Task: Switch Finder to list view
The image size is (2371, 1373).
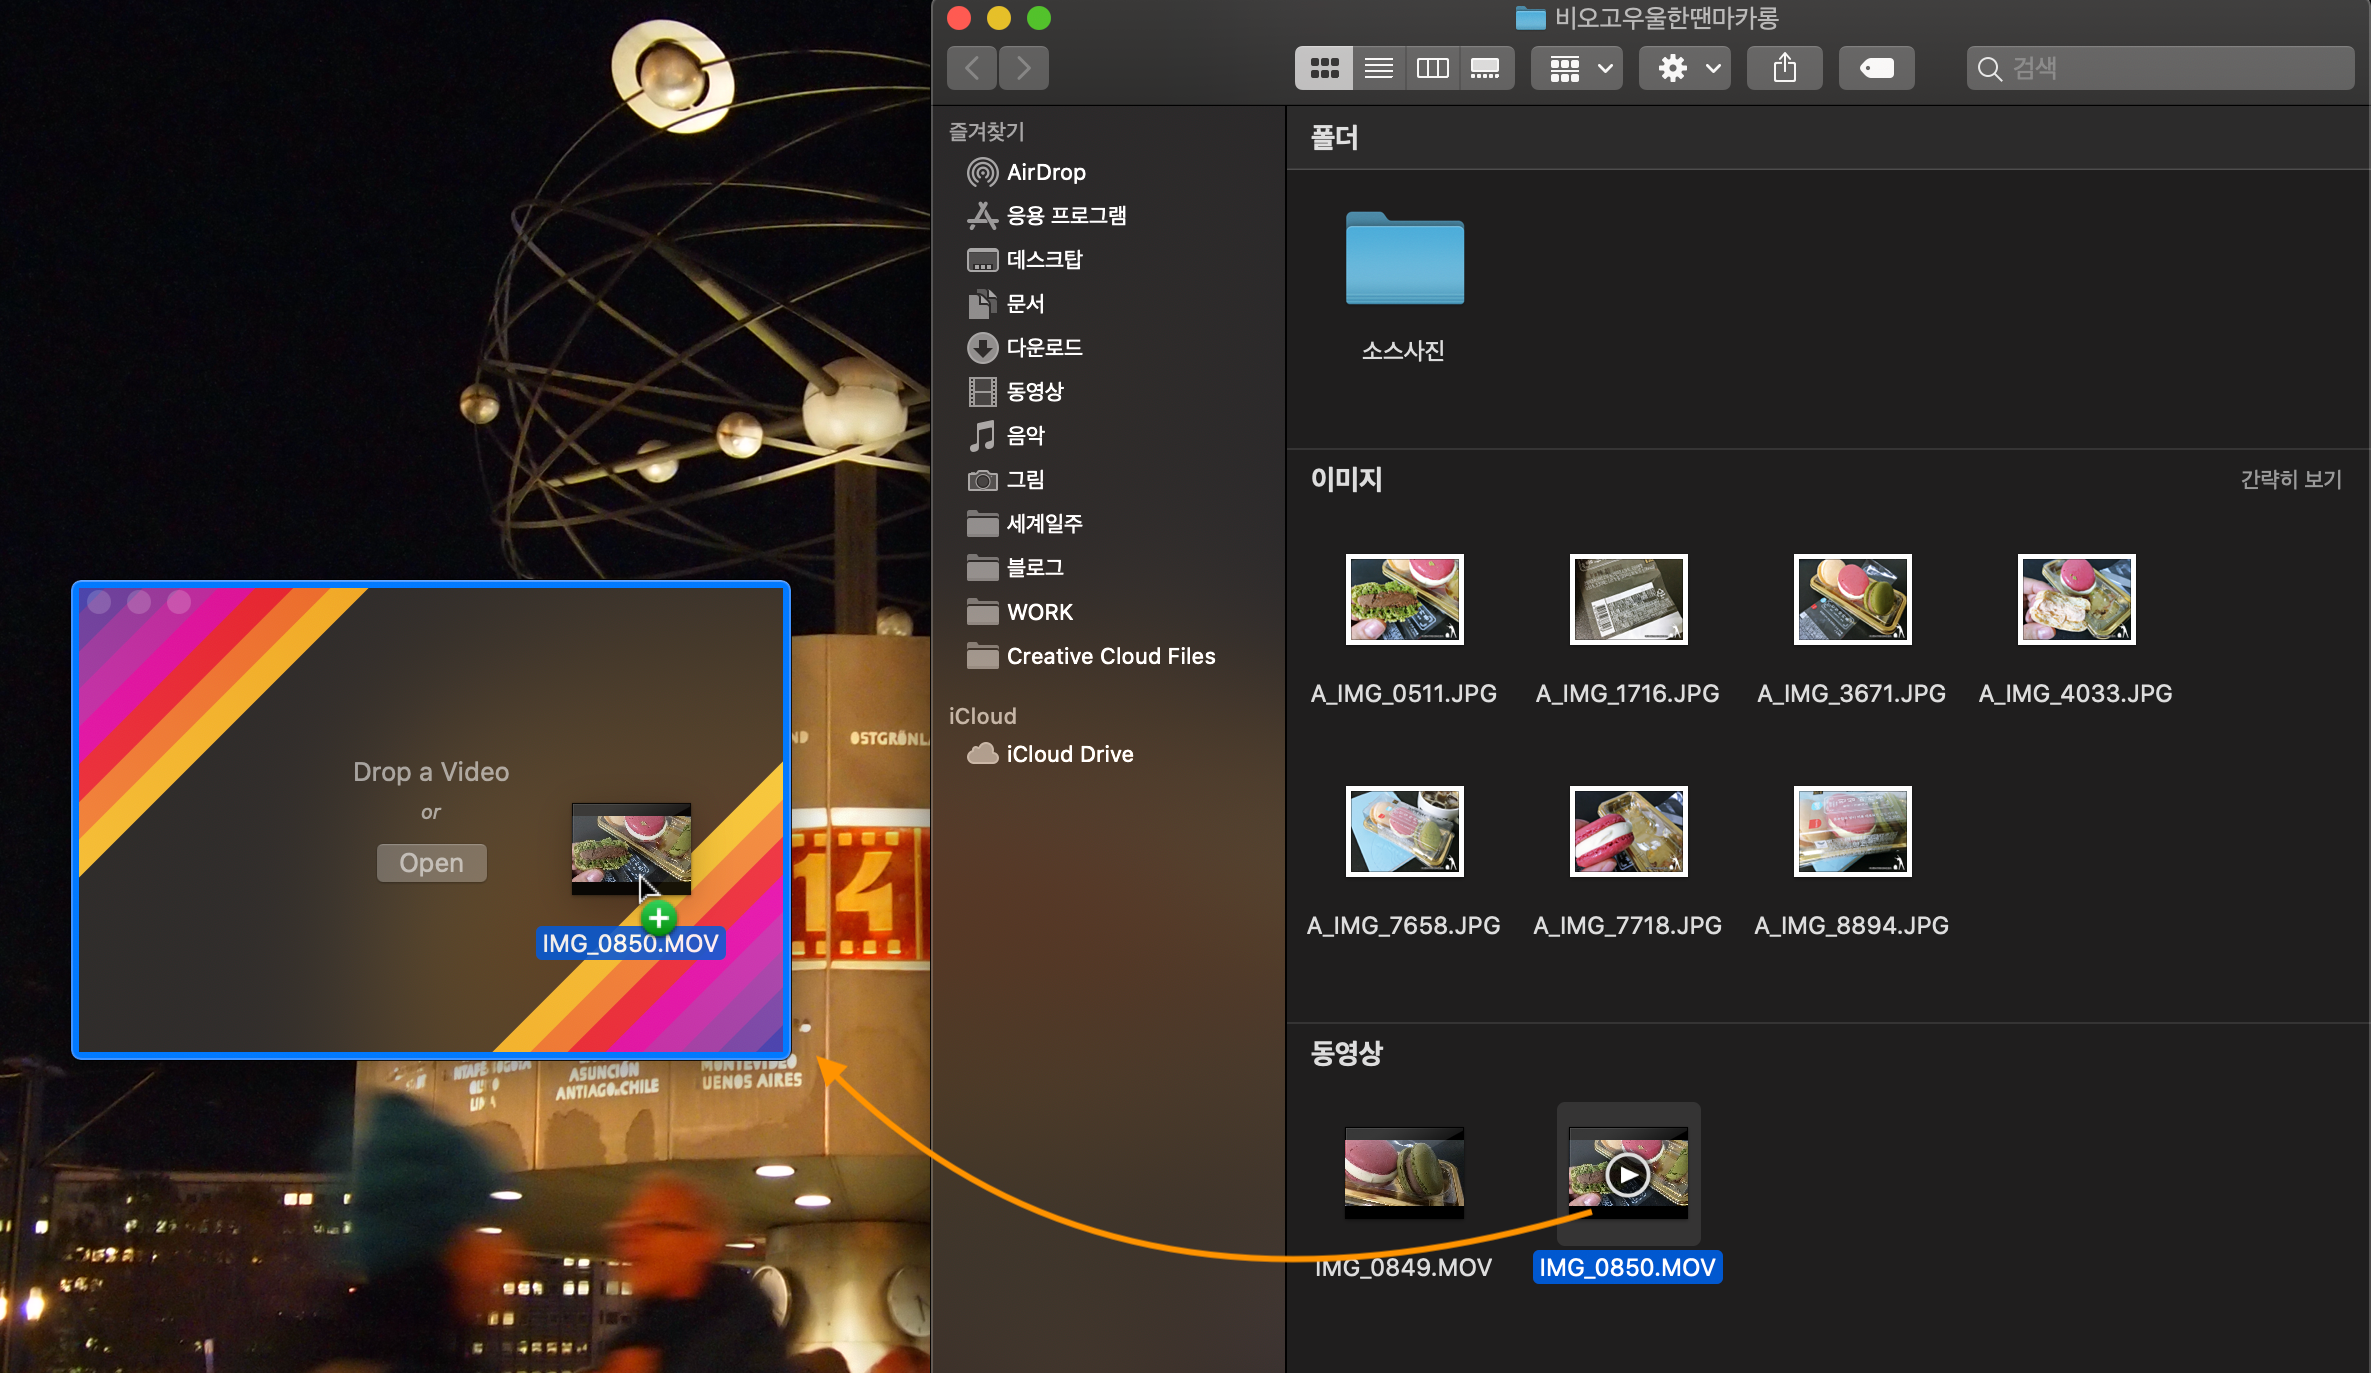Action: coord(1378,68)
